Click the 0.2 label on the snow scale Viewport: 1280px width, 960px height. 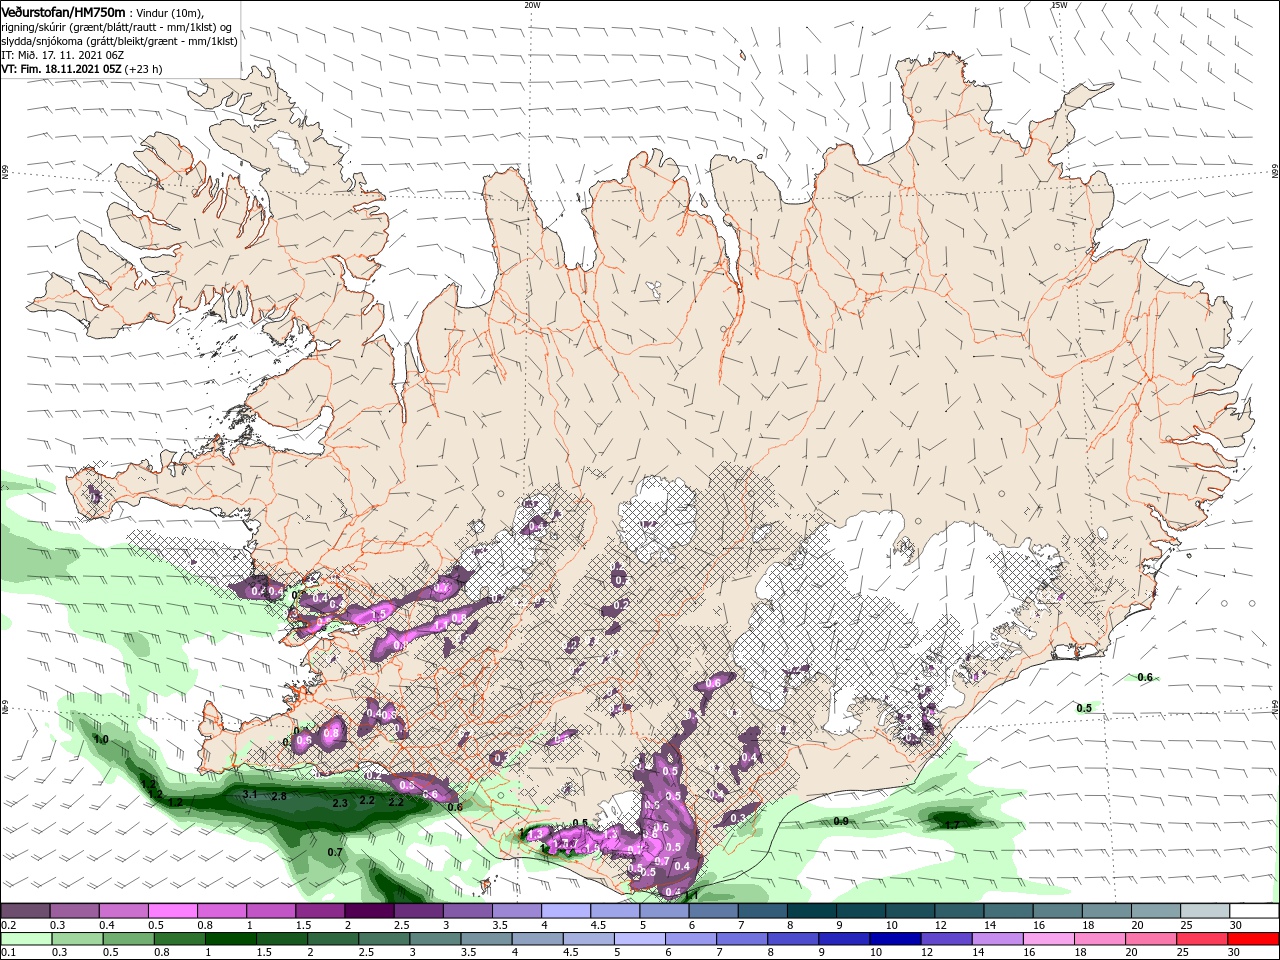pos(7,925)
